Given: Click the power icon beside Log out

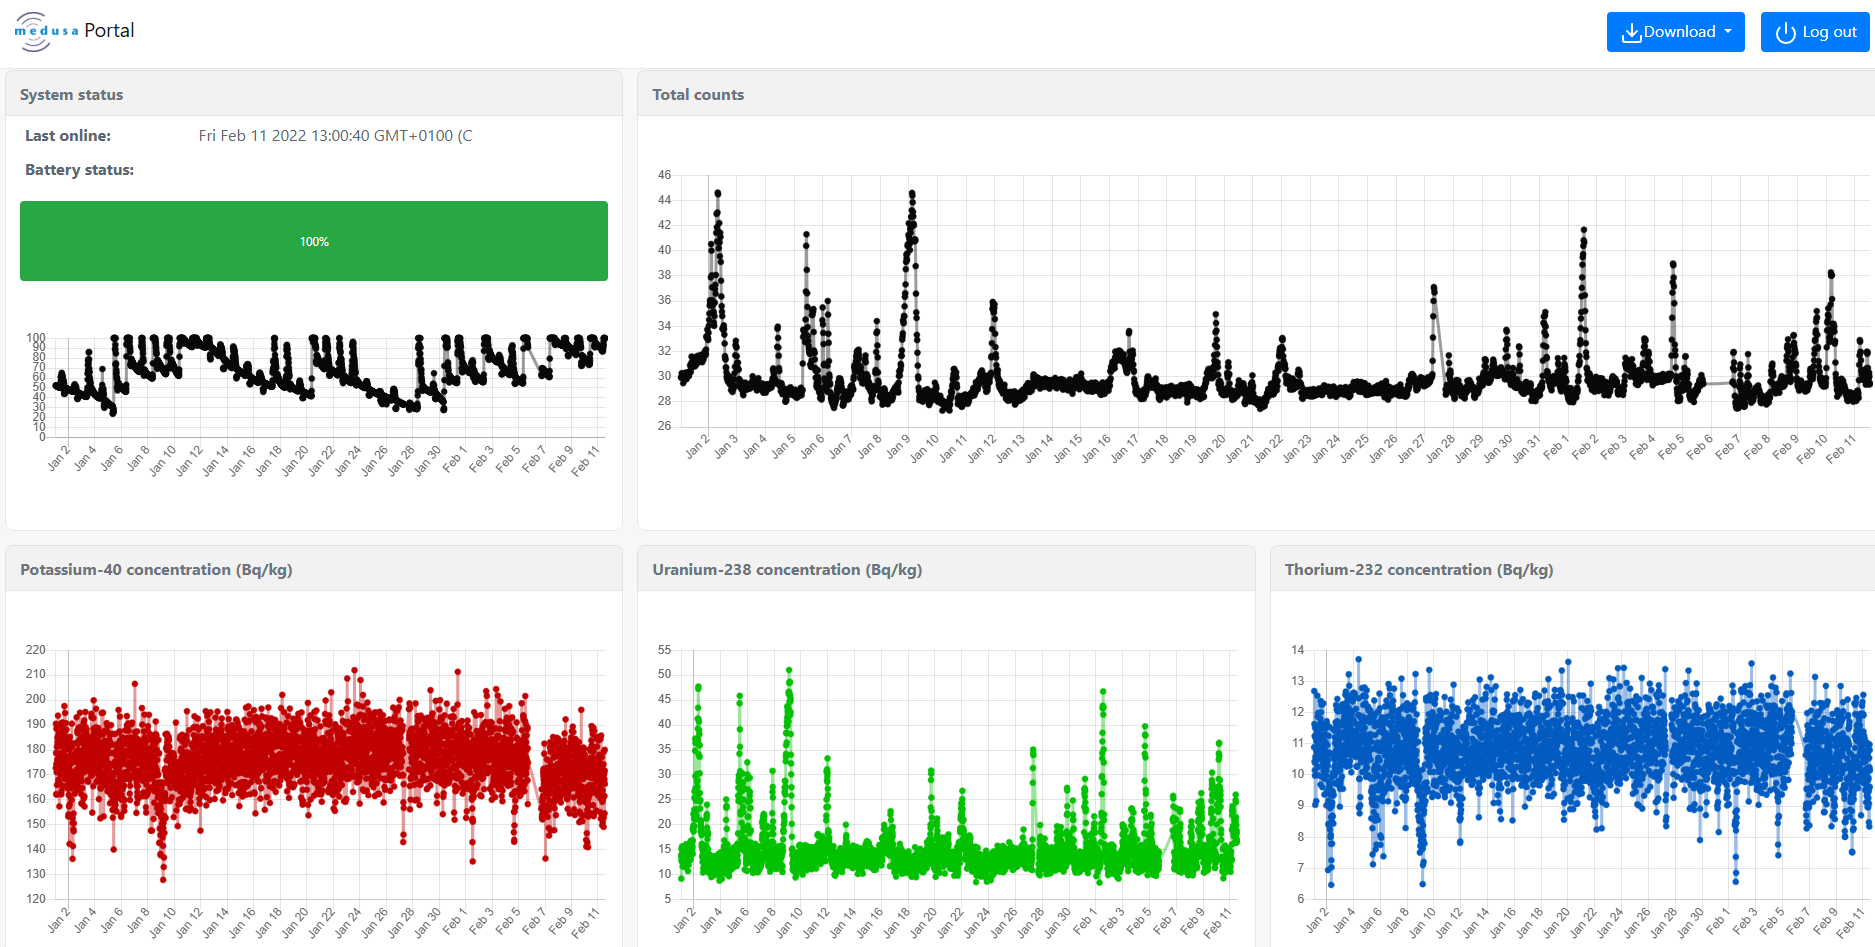Looking at the screenshot, I should pos(1785,33).
